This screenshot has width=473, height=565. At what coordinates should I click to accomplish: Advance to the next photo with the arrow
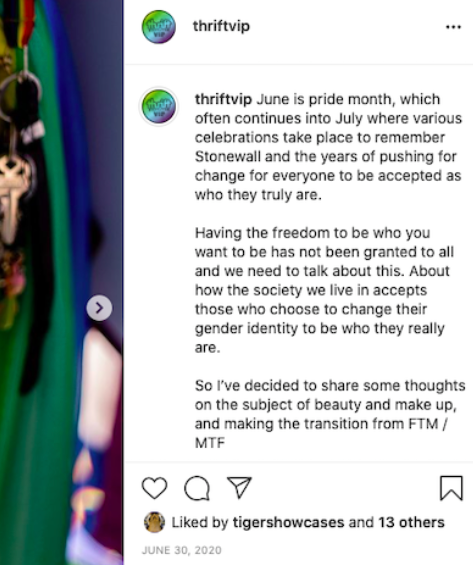pyautogui.click(x=99, y=308)
